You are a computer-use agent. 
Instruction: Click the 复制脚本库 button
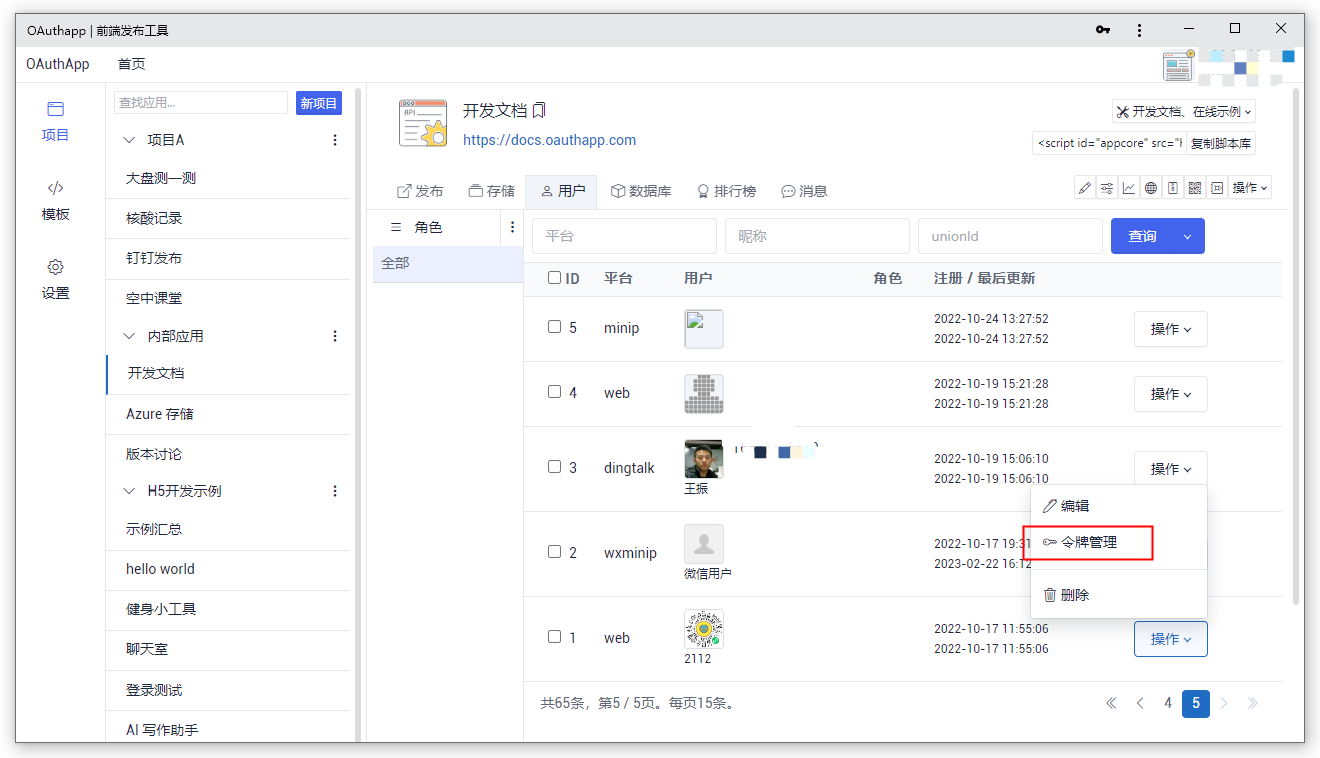[1220, 143]
